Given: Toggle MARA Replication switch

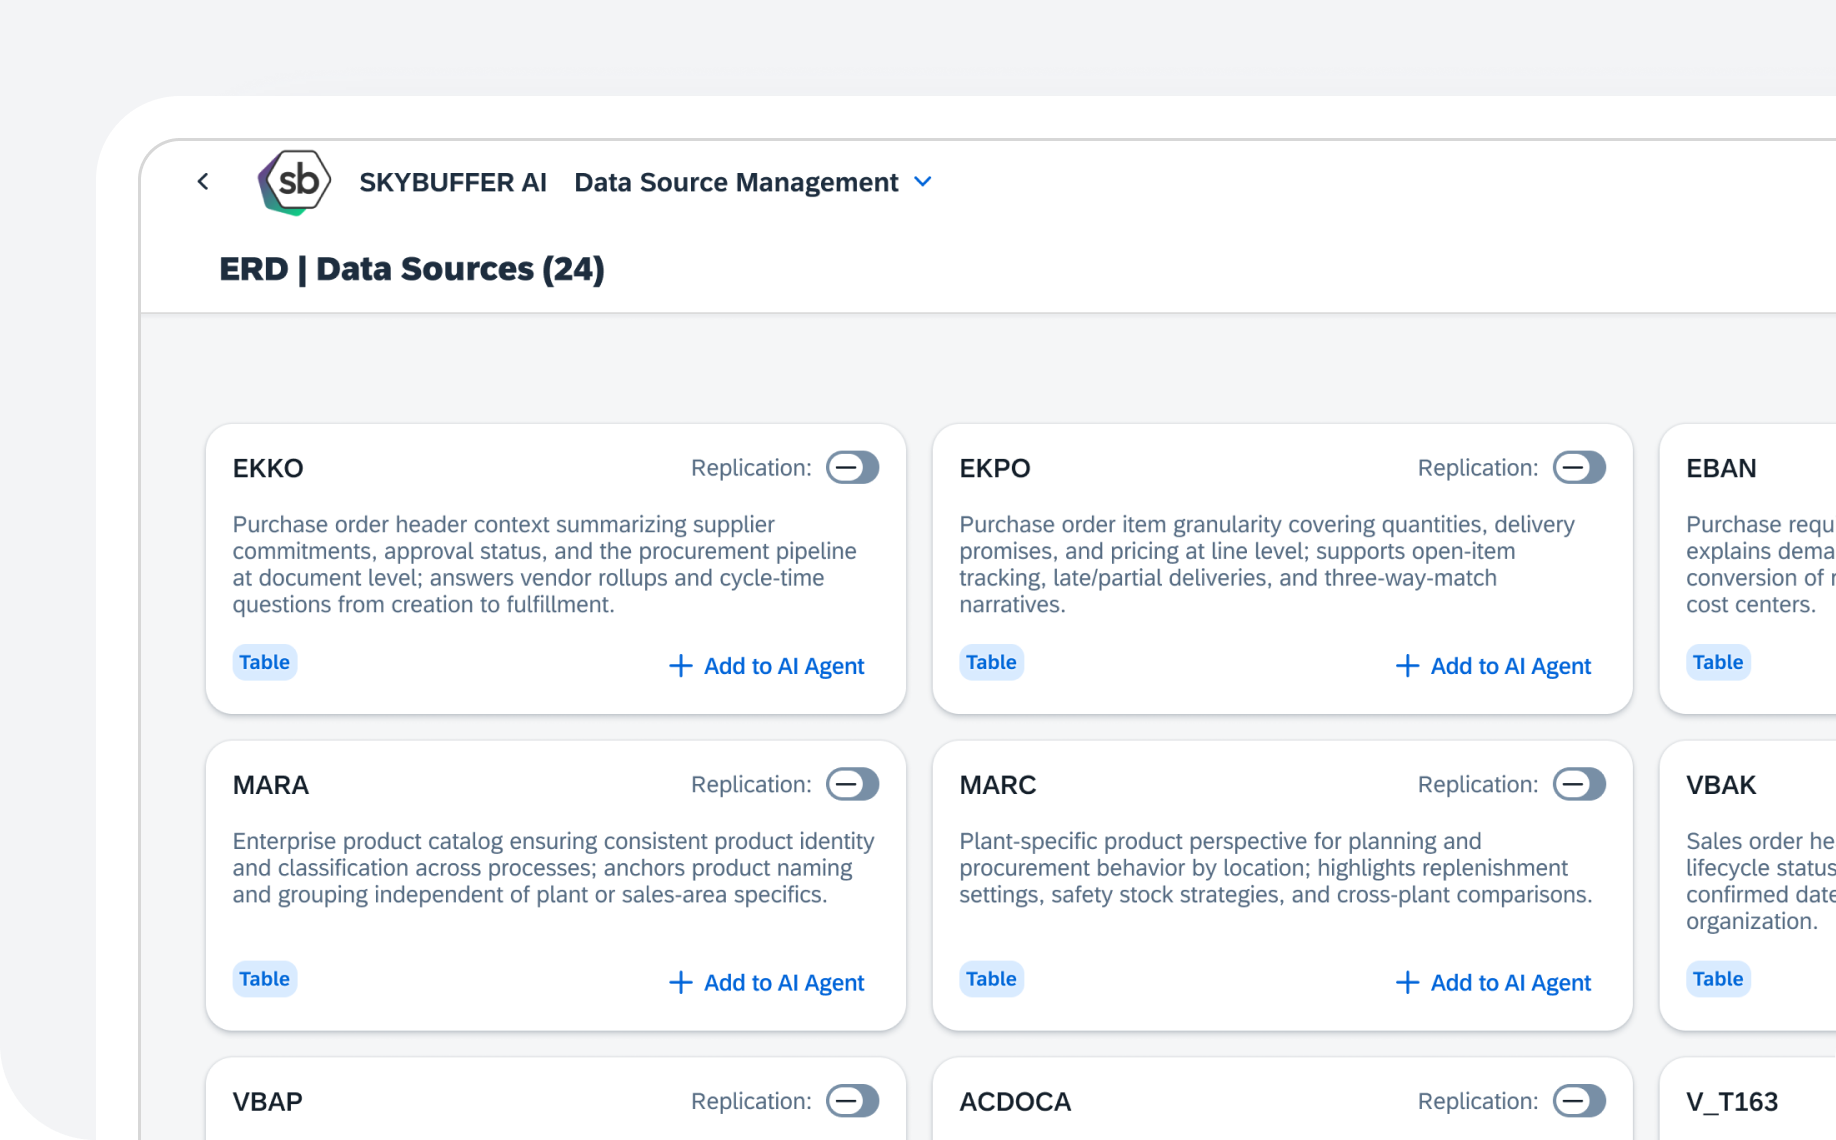Looking at the screenshot, I should coord(852,785).
